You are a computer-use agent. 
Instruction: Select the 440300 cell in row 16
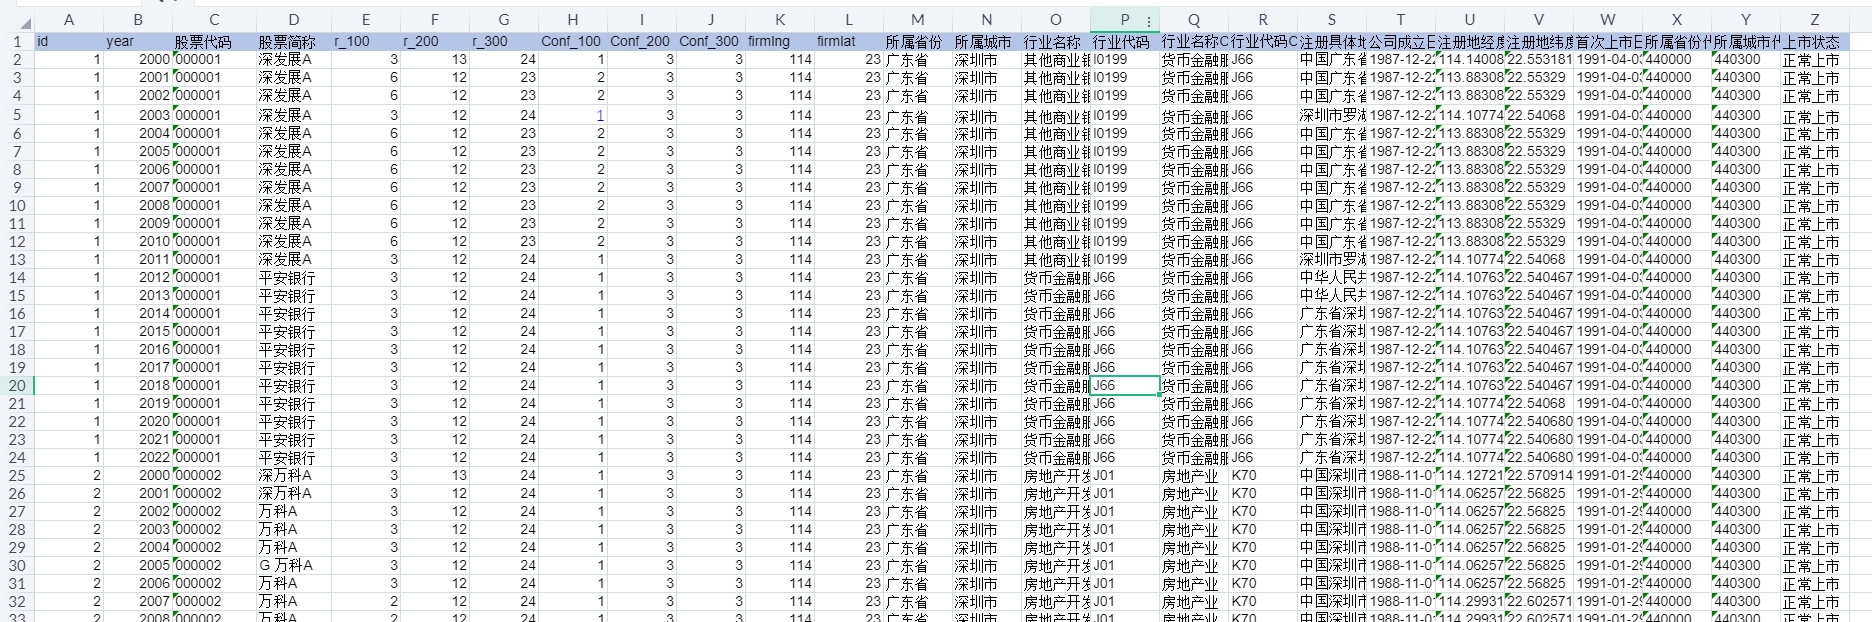1746,314
